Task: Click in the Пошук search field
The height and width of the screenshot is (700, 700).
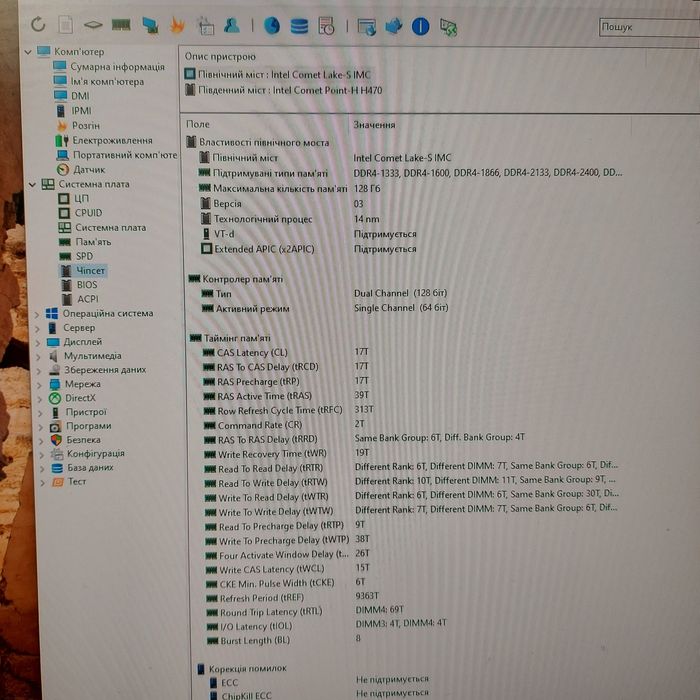Action: 650,27
